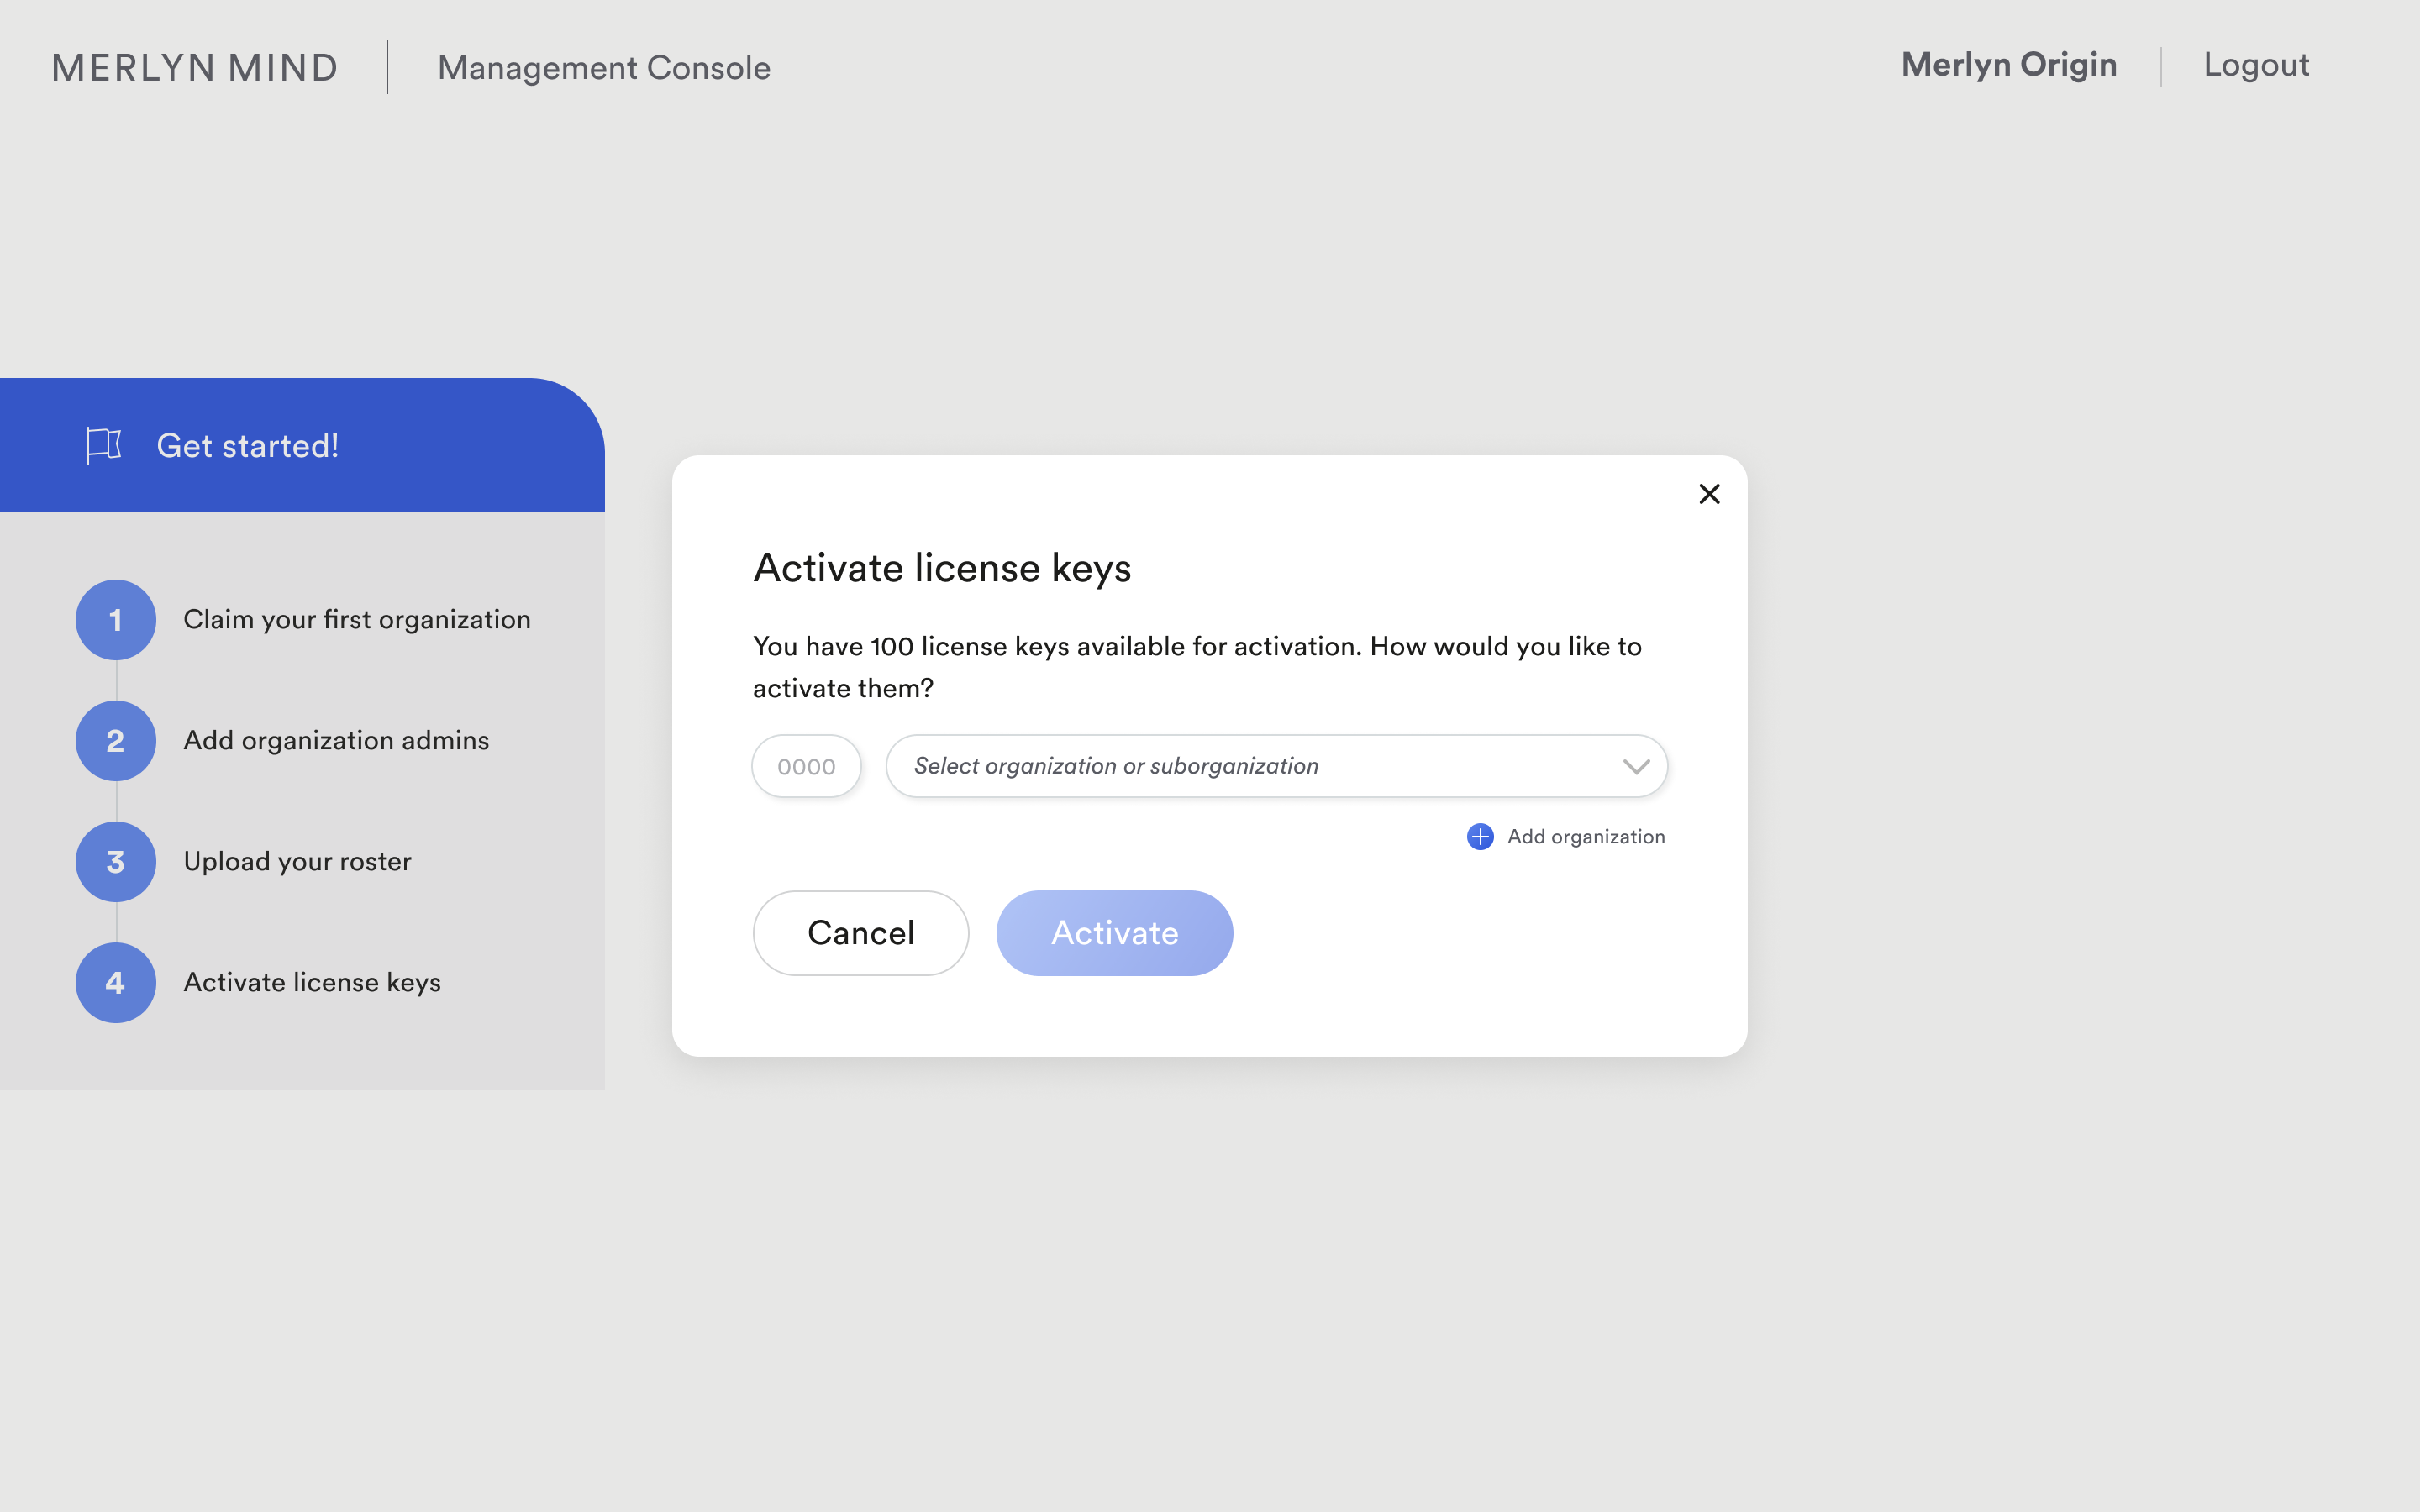The height and width of the screenshot is (1512, 2420).
Task: Click the flag icon beside Get started!
Action: click(x=104, y=445)
